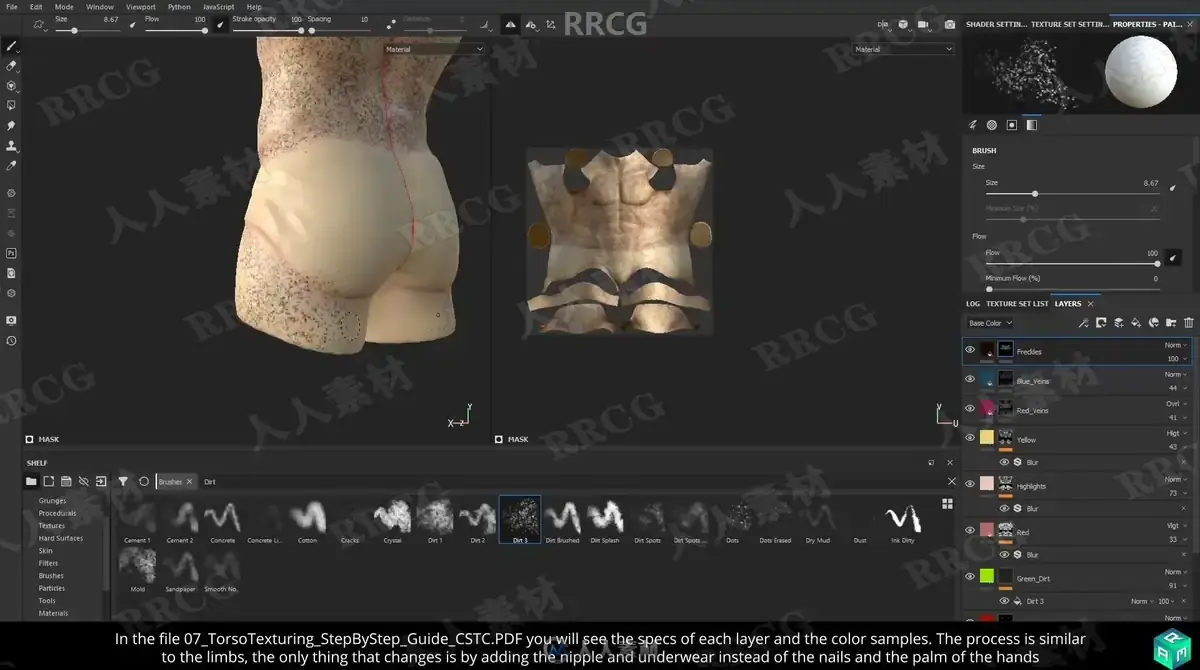Toggle the symmetry icon in top toolbar
The height and width of the screenshot is (670, 1200).
point(509,24)
